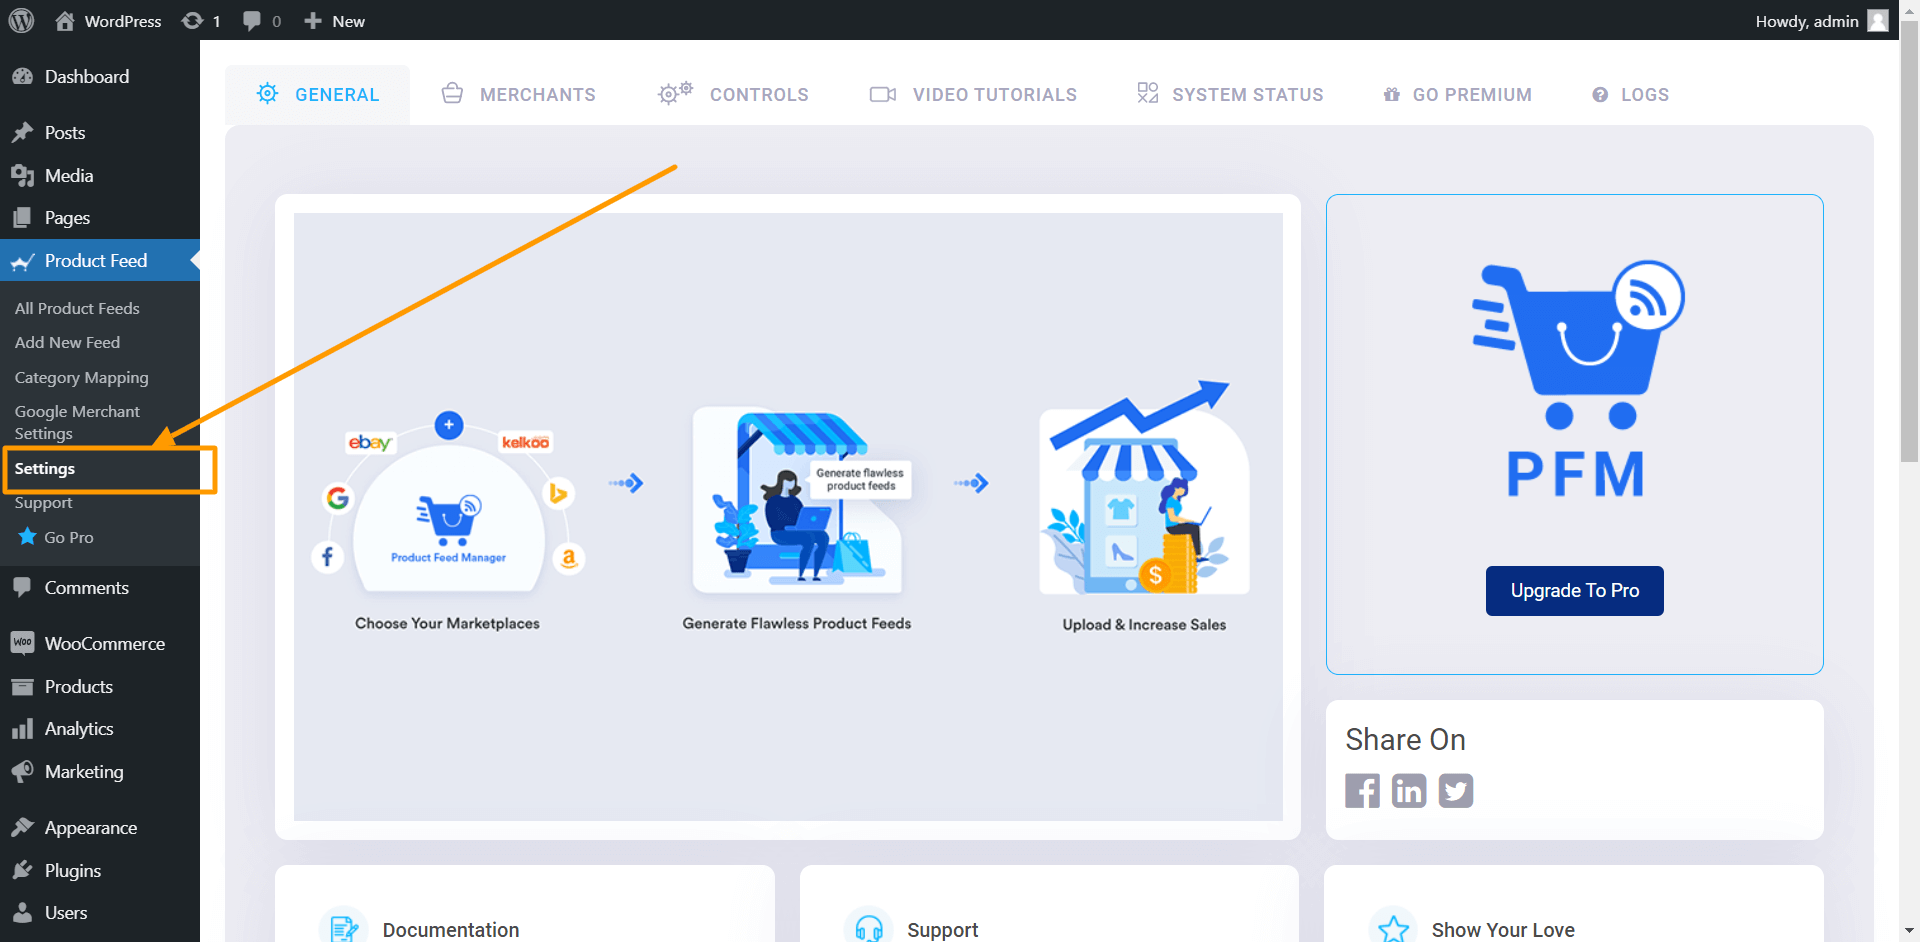Open the VIDEO TUTORIALS tab
The width and height of the screenshot is (1920, 942).
(973, 94)
